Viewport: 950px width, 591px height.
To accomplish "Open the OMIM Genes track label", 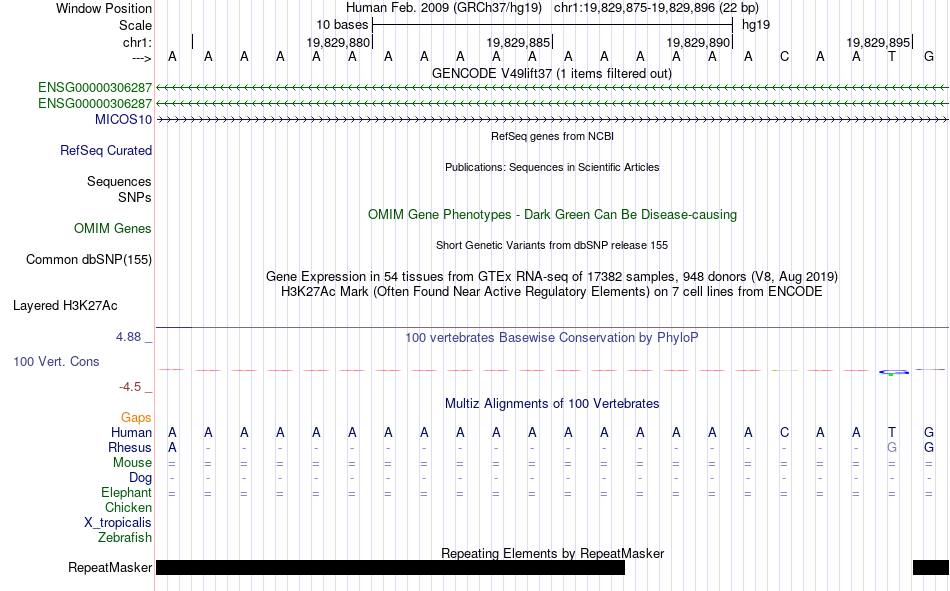I will coord(113,229).
